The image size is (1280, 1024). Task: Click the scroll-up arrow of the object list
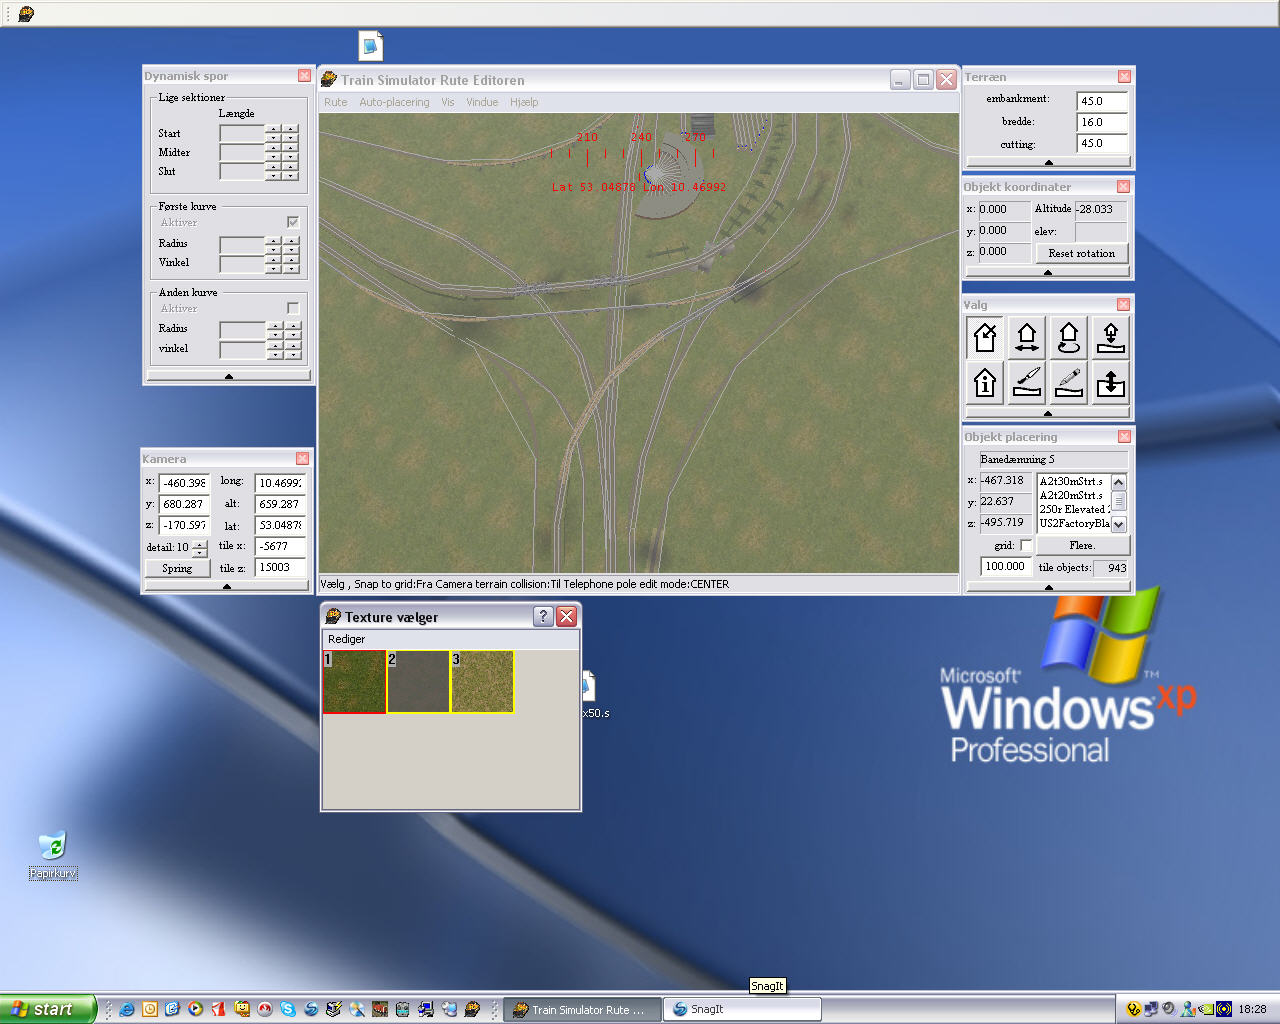click(1119, 482)
